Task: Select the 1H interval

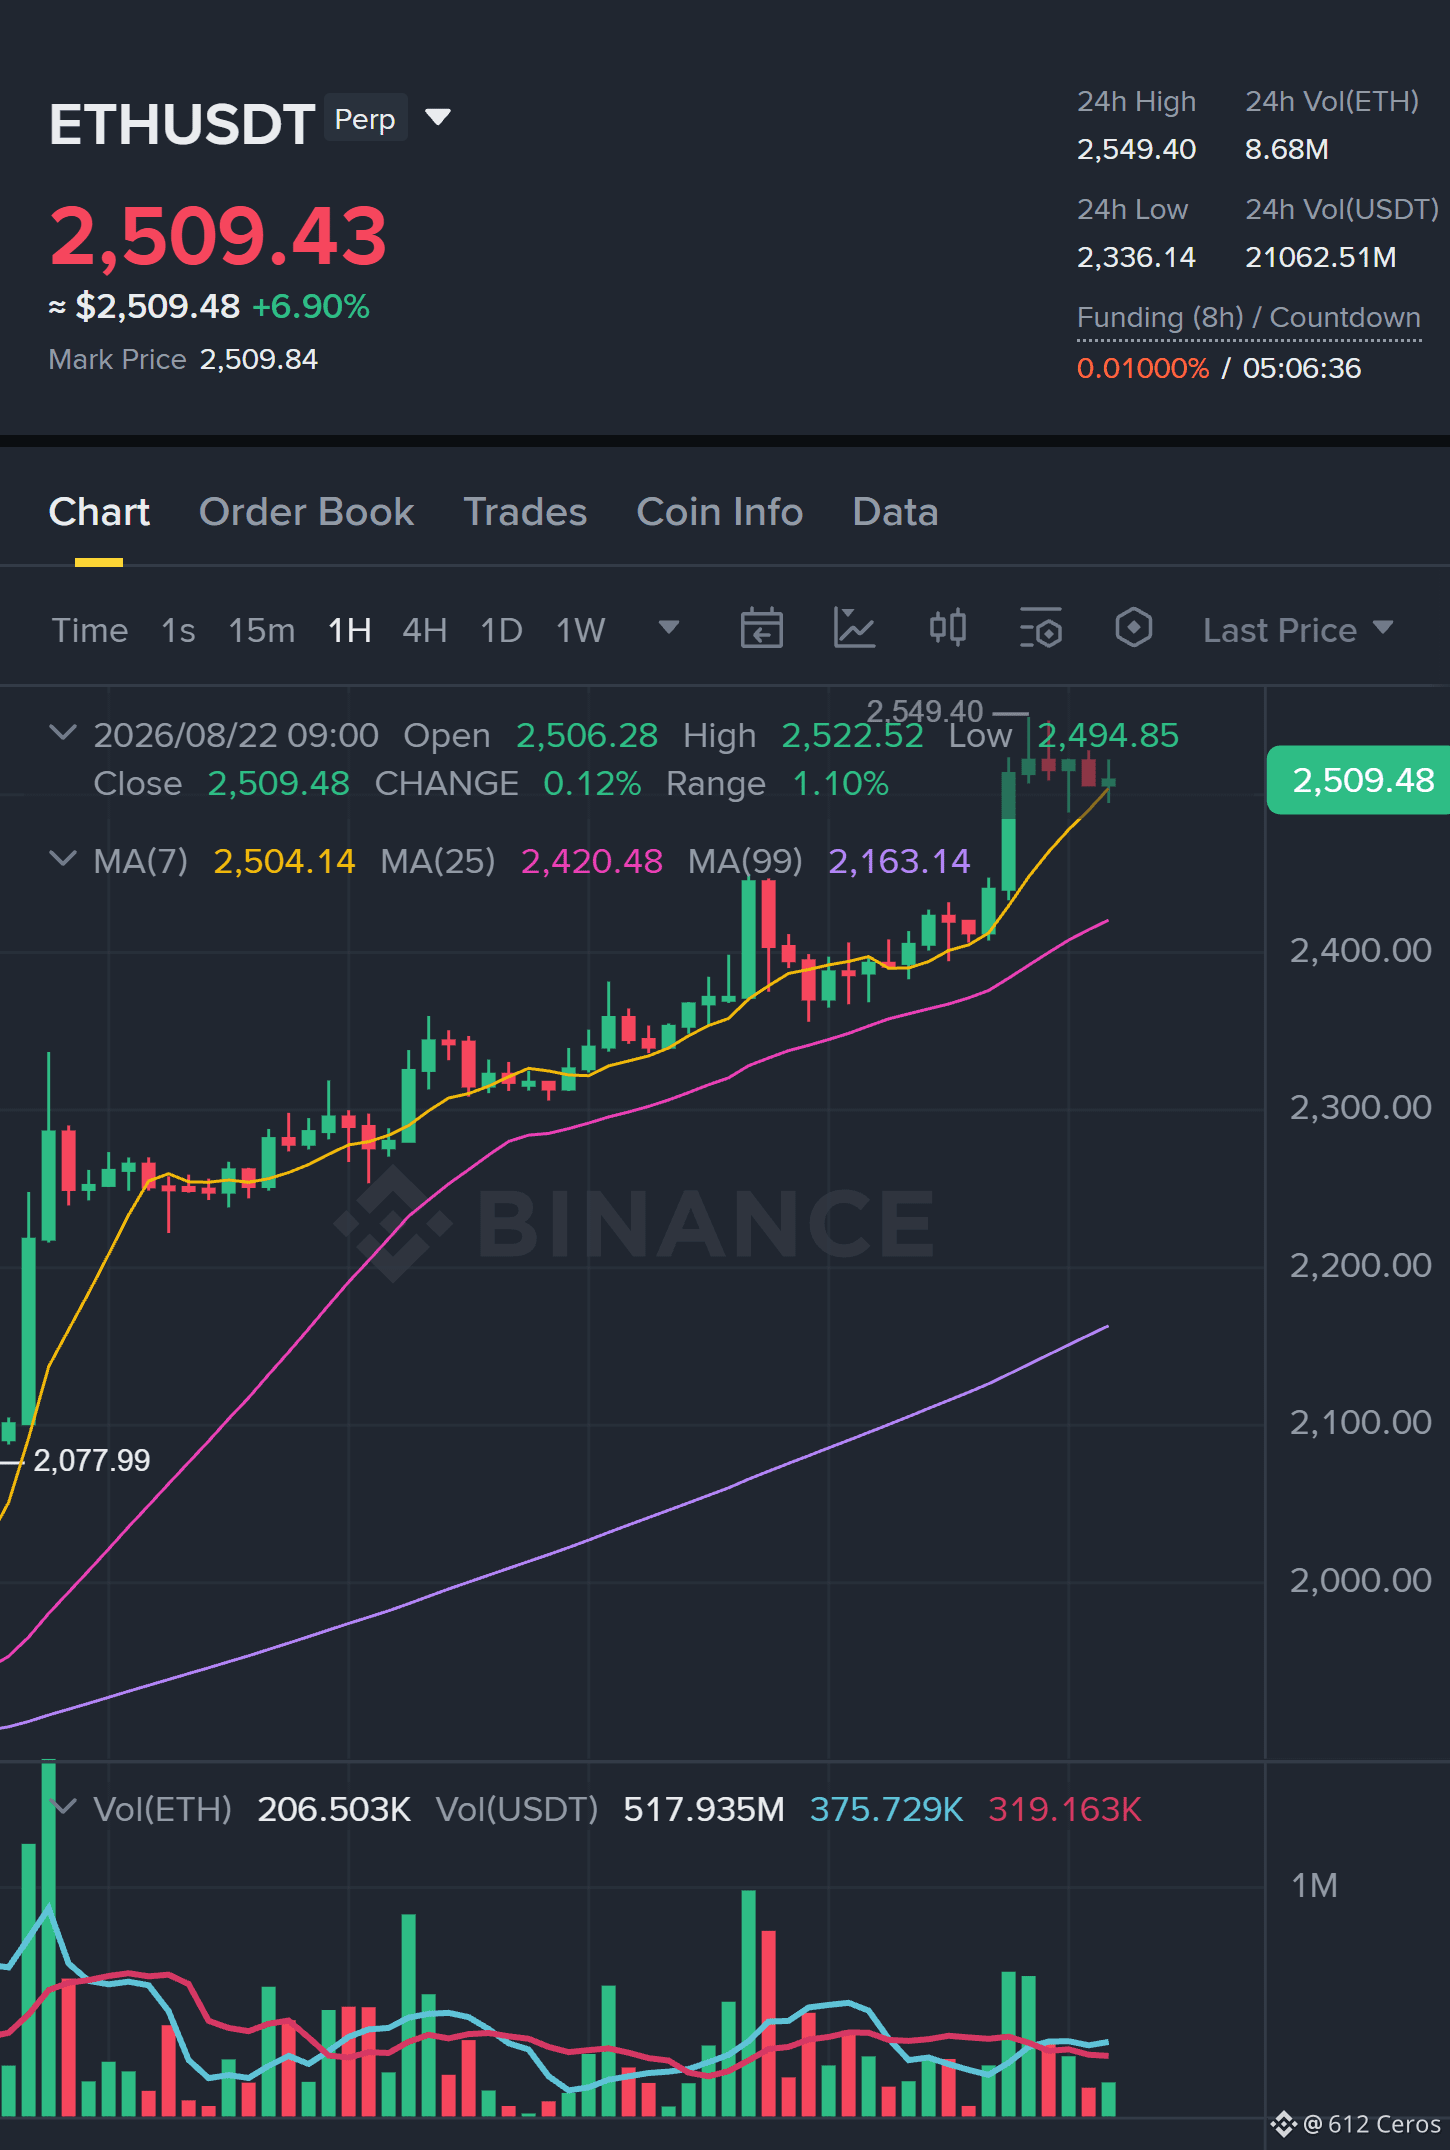Action: pyautogui.click(x=350, y=630)
